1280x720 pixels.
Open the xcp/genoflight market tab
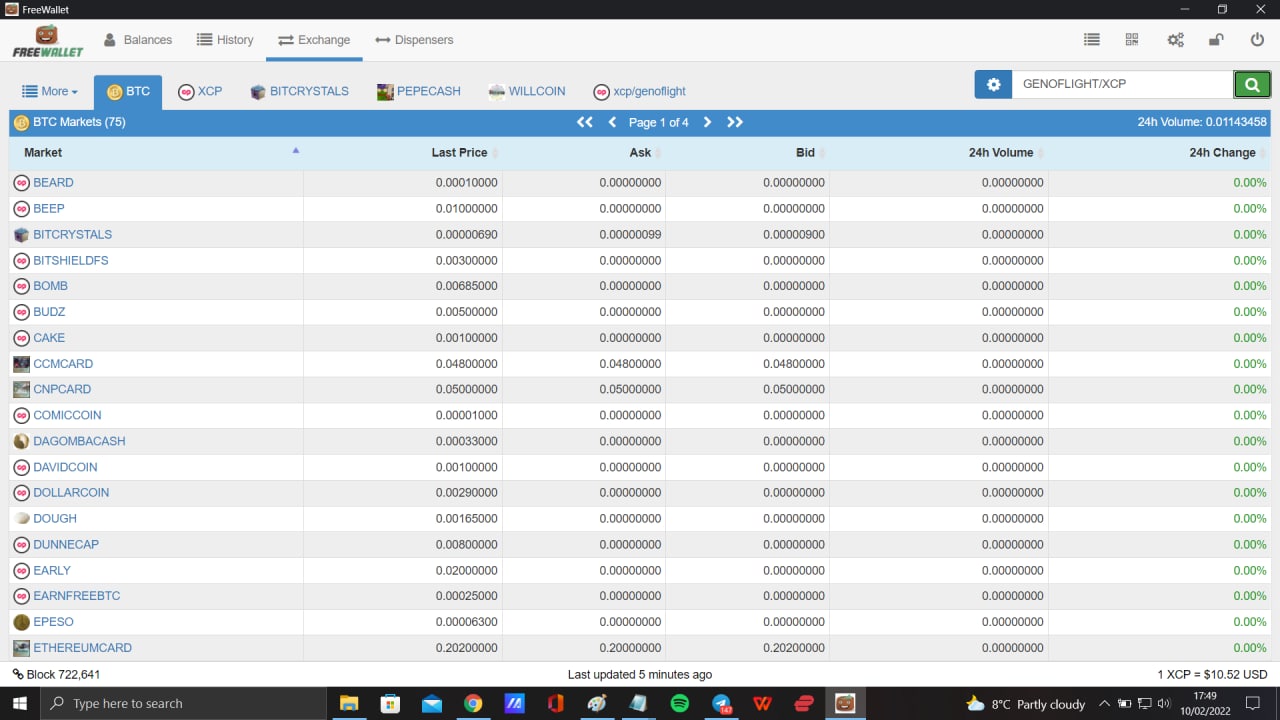(640, 92)
